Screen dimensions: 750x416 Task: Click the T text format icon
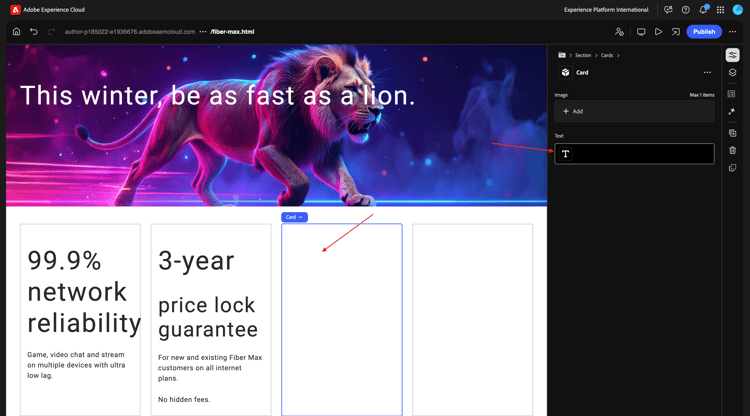tap(565, 154)
